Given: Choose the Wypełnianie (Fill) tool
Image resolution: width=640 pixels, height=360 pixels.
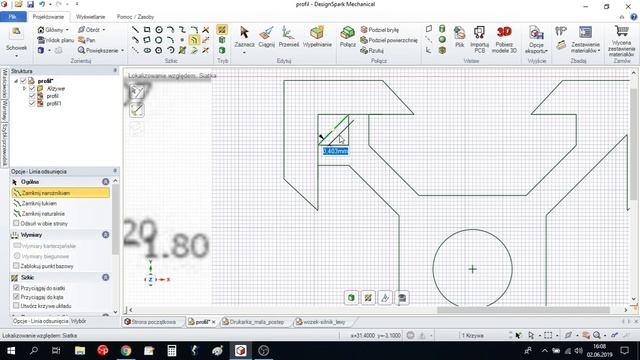Looking at the screenshot, I should click(x=317, y=37).
